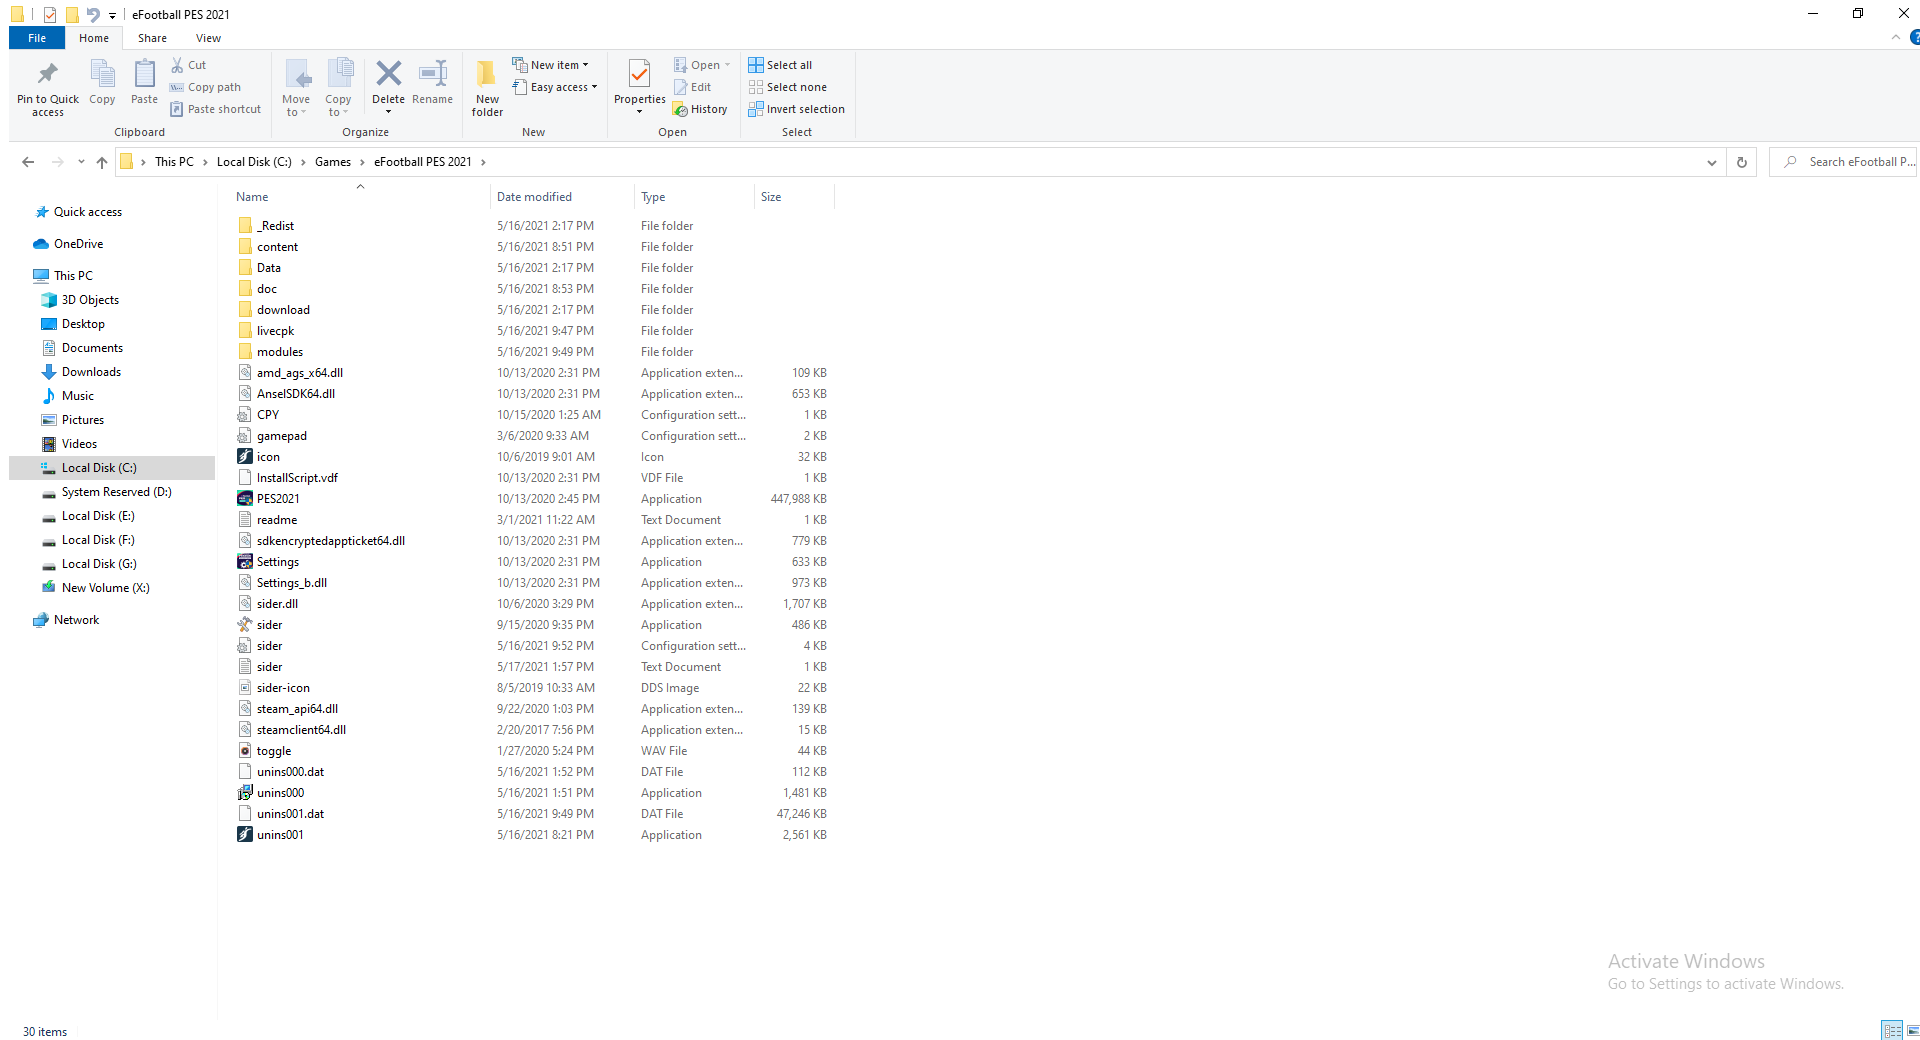The height and width of the screenshot is (1040, 1920).
Task: Select the InstallScript.vdf file
Action: coord(288,478)
